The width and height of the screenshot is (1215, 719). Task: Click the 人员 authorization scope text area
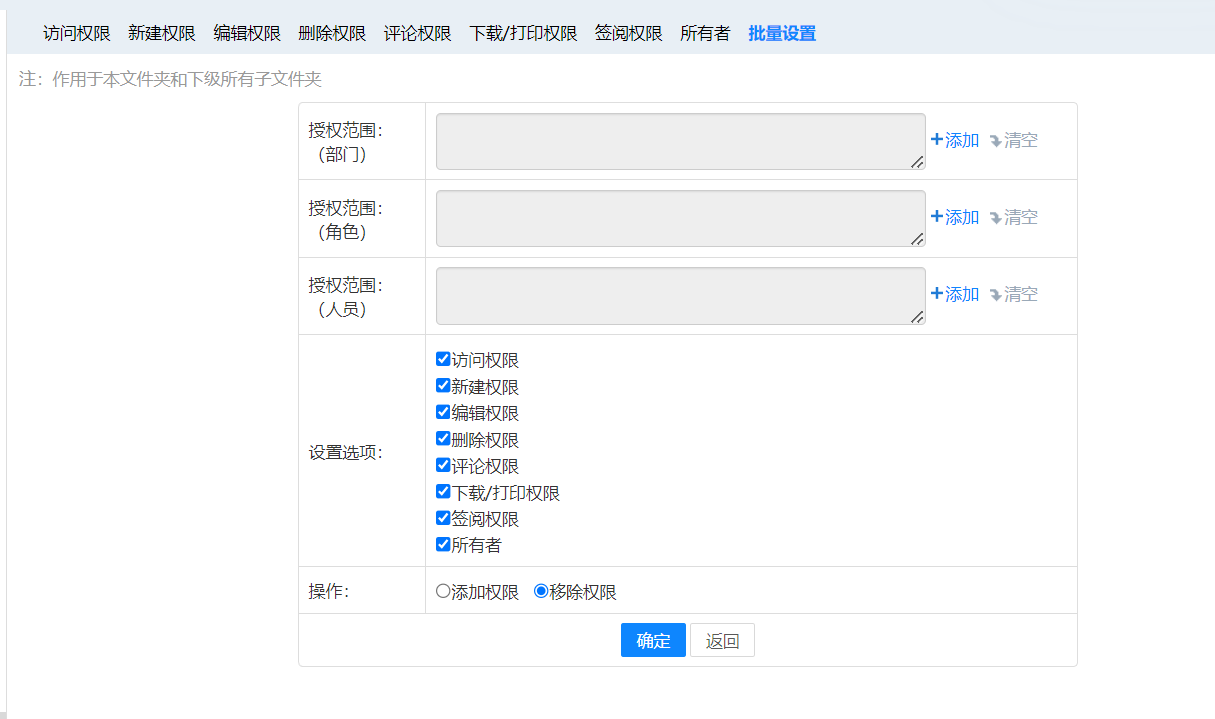click(680, 295)
